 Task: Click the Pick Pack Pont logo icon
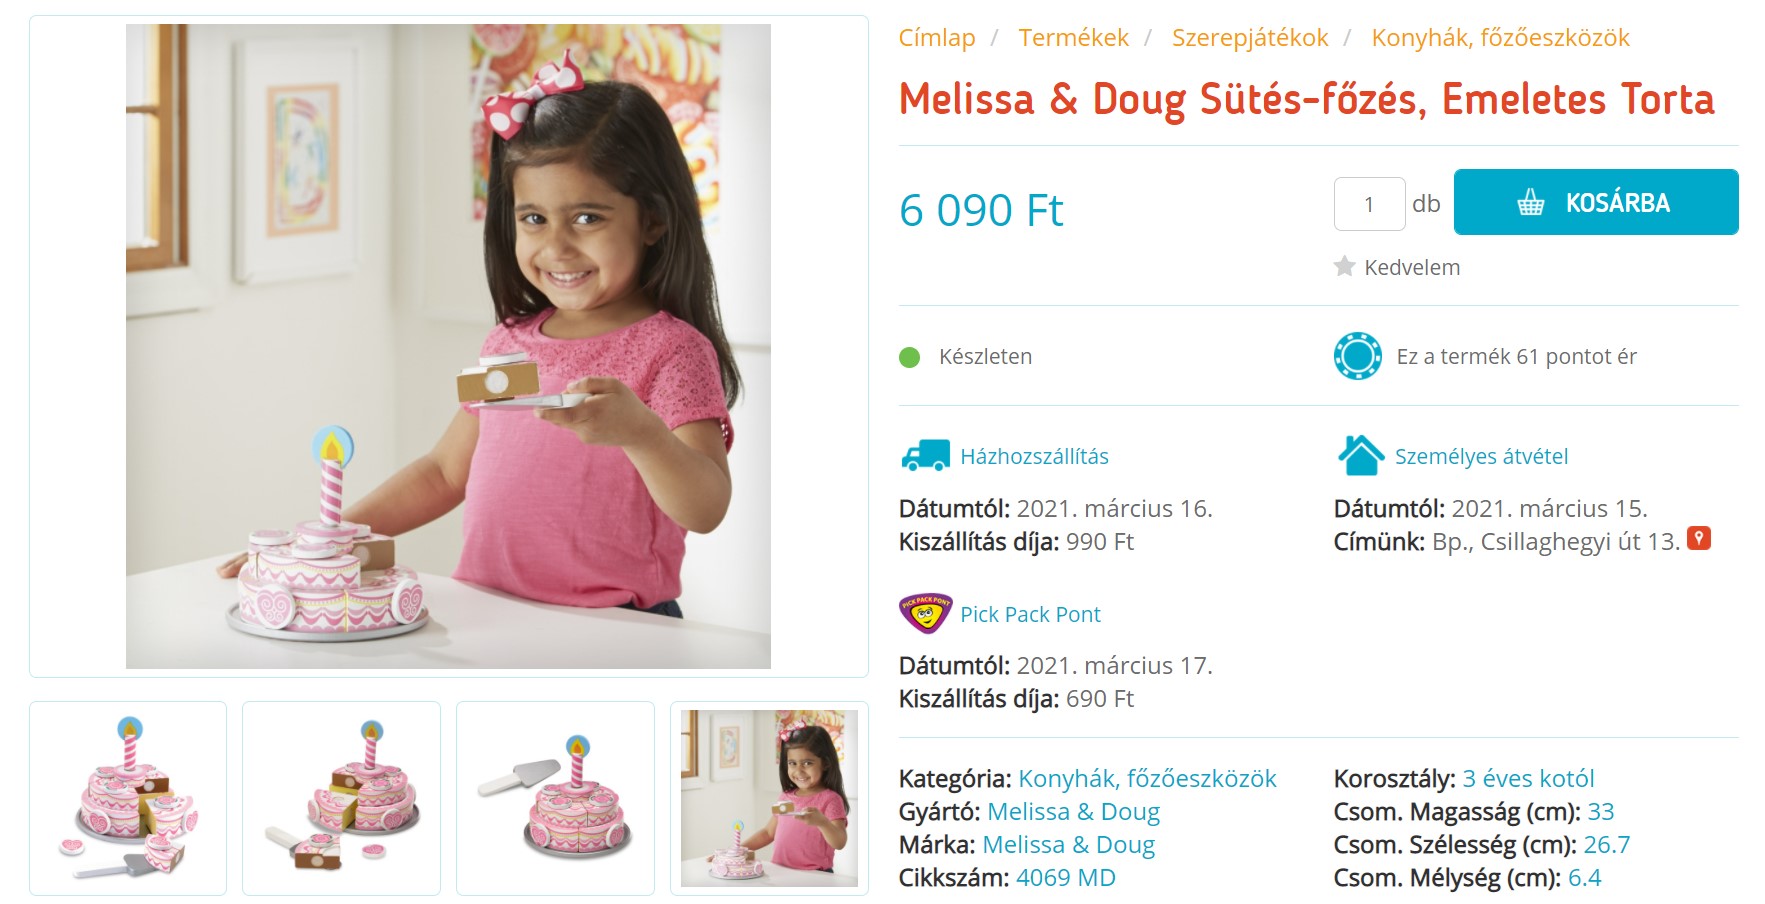(x=925, y=614)
